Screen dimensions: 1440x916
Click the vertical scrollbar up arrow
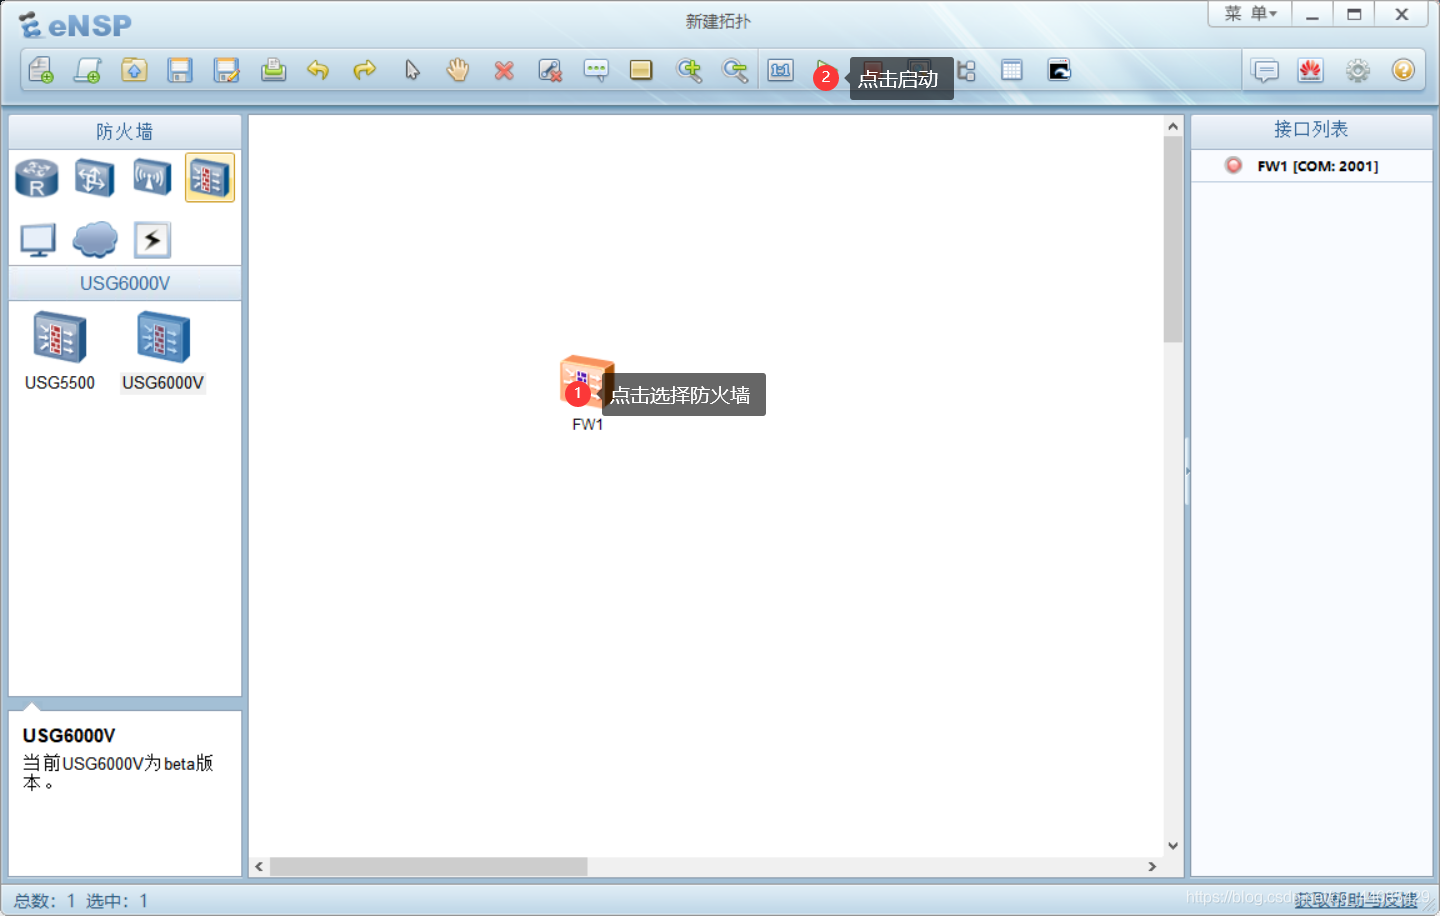pyautogui.click(x=1173, y=126)
